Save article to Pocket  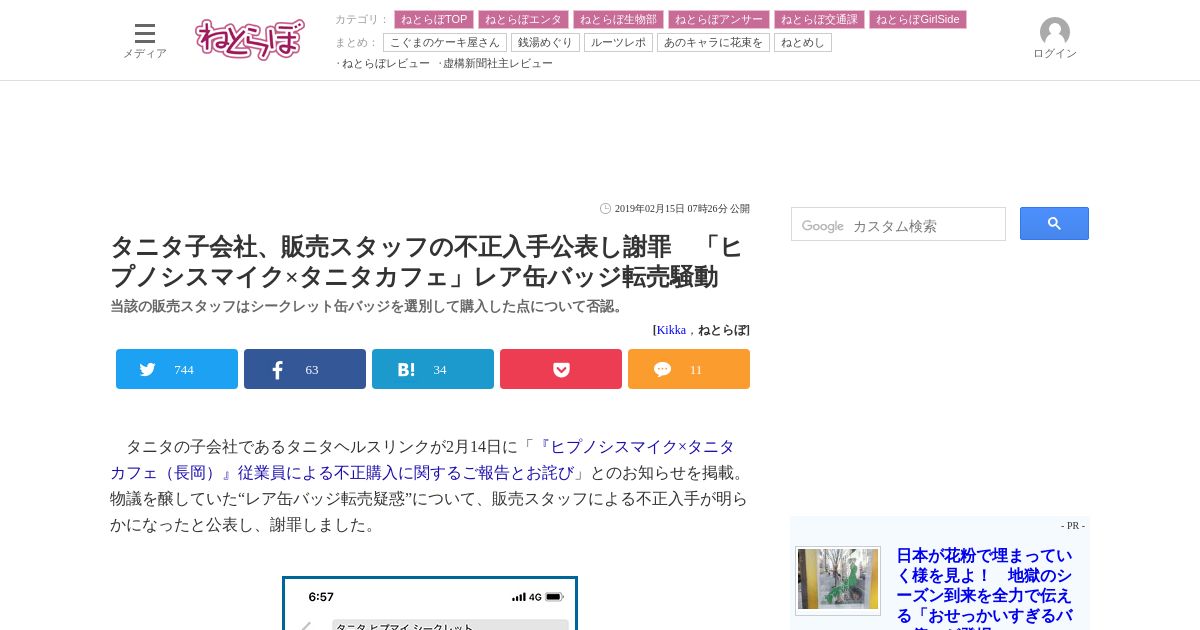coord(561,369)
